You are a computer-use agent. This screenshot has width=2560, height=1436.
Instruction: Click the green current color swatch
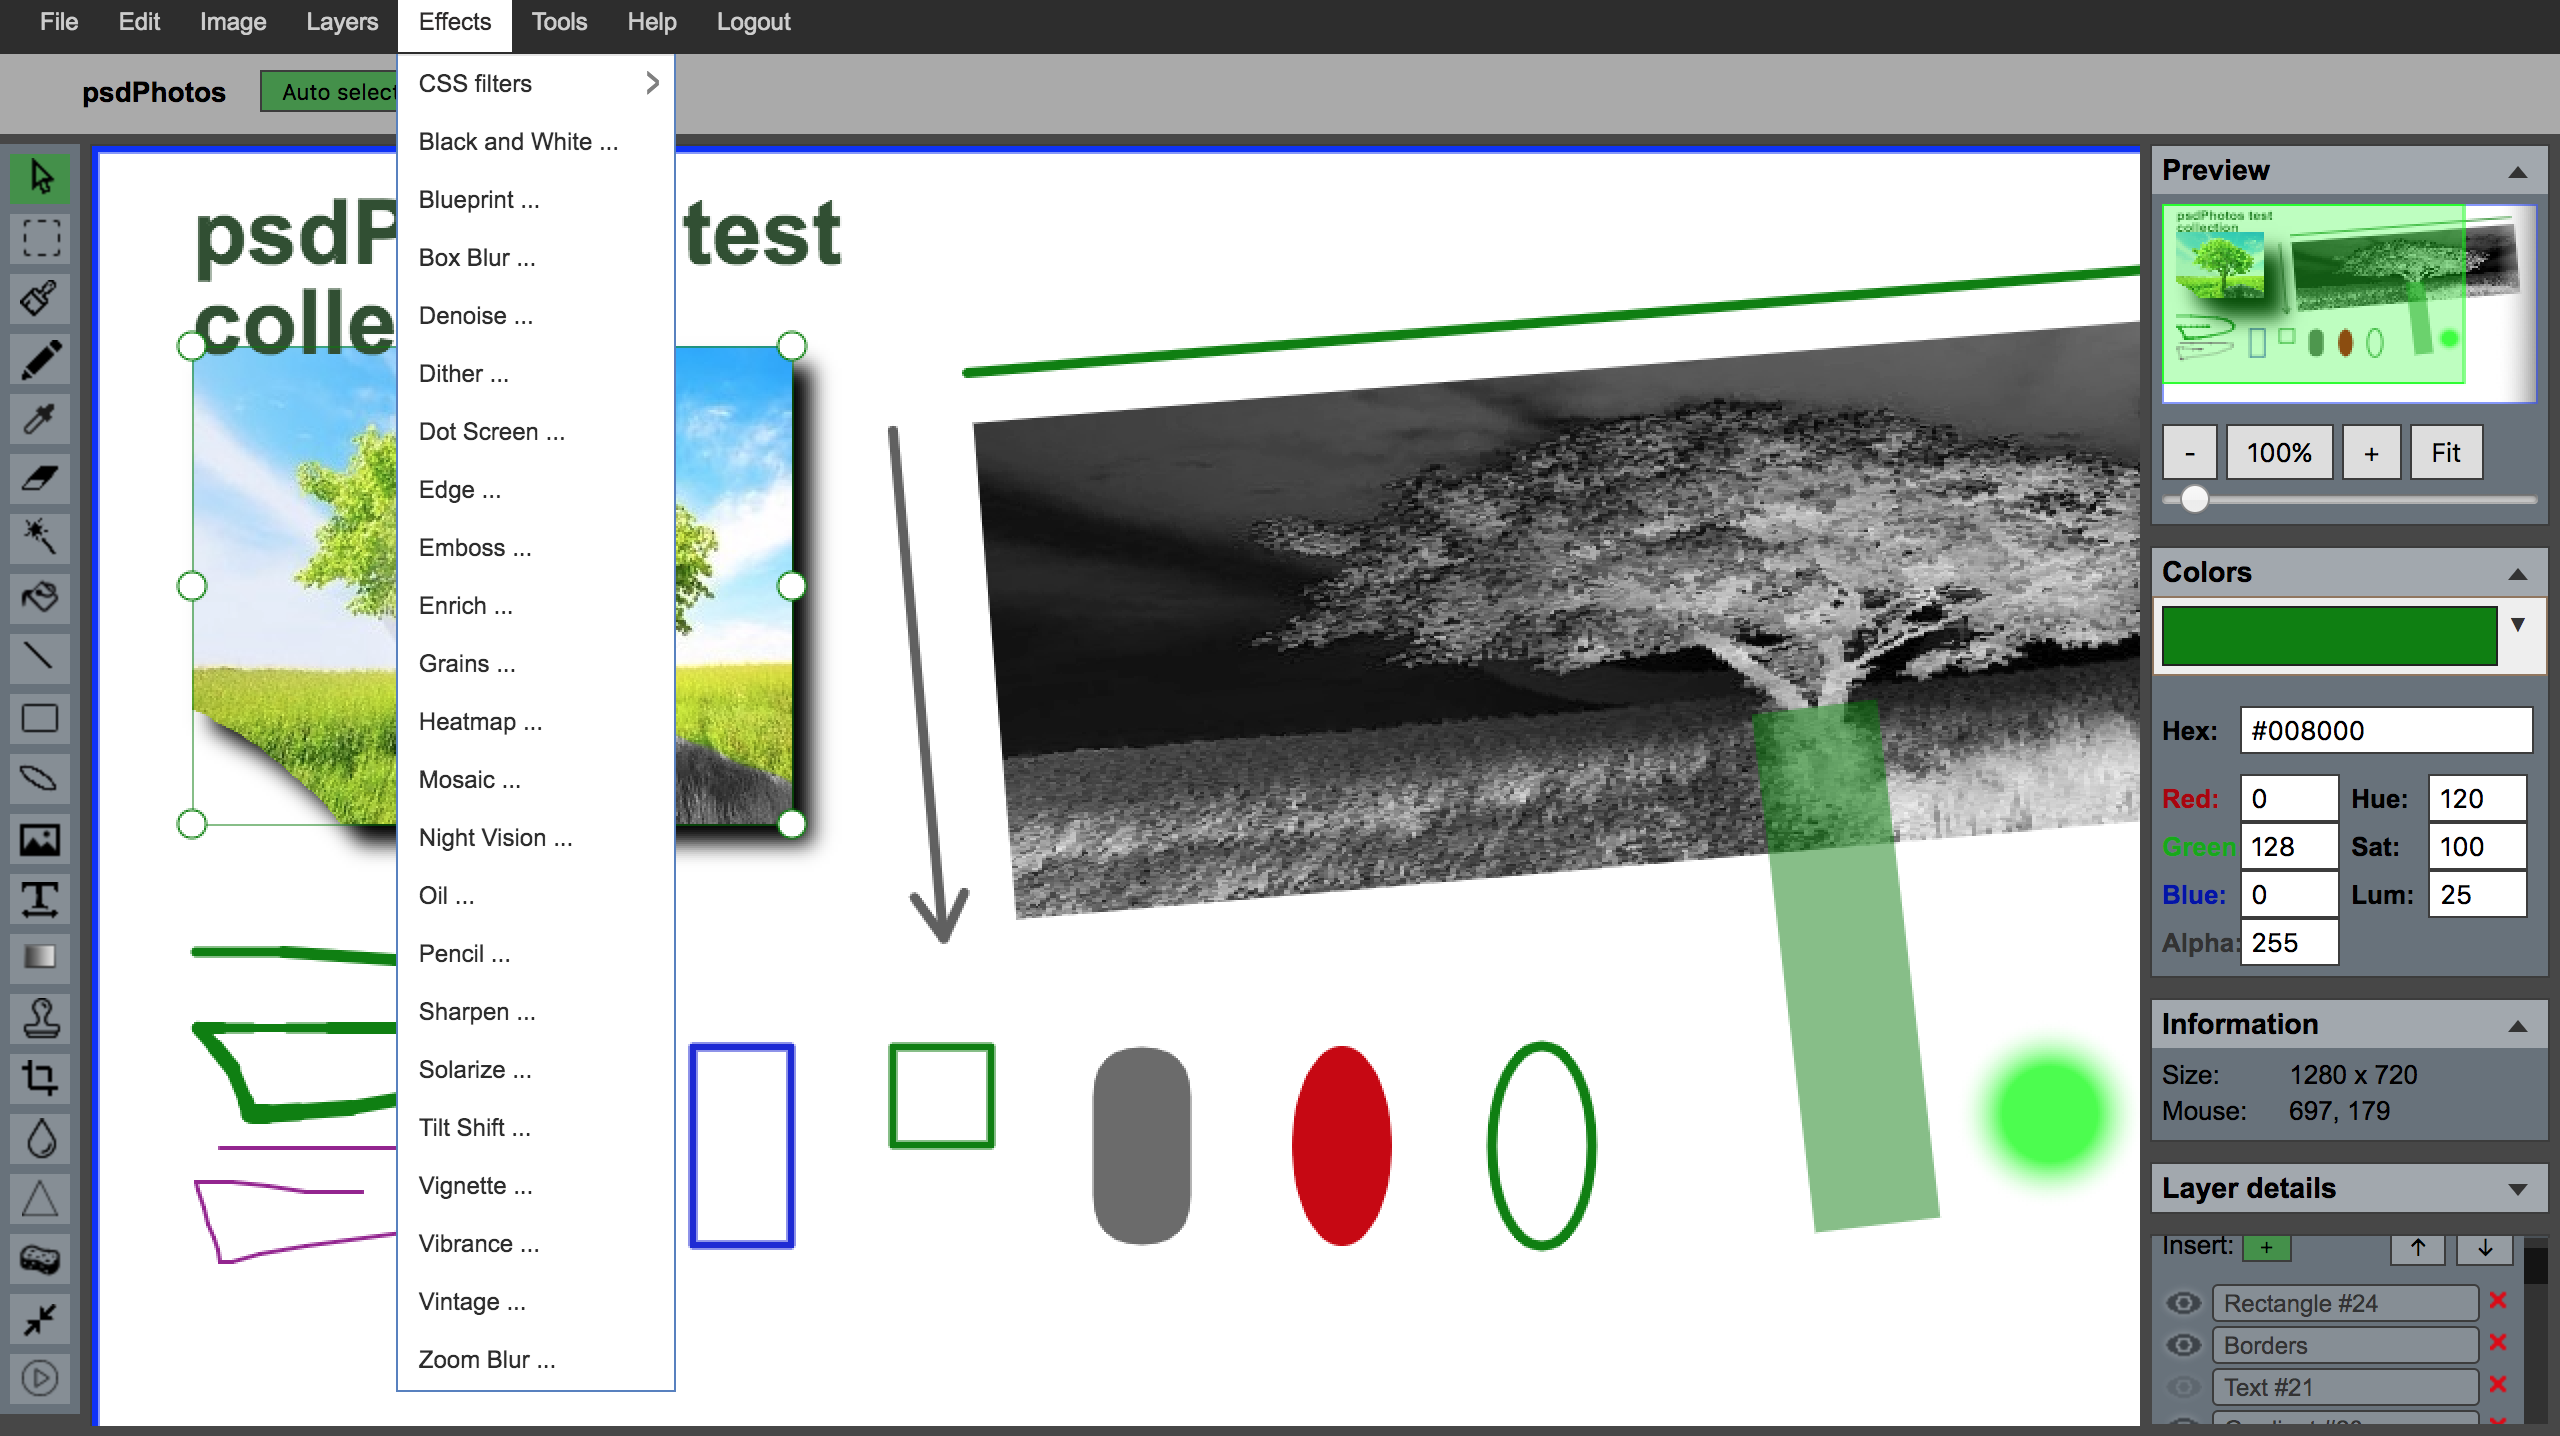(x=2328, y=635)
